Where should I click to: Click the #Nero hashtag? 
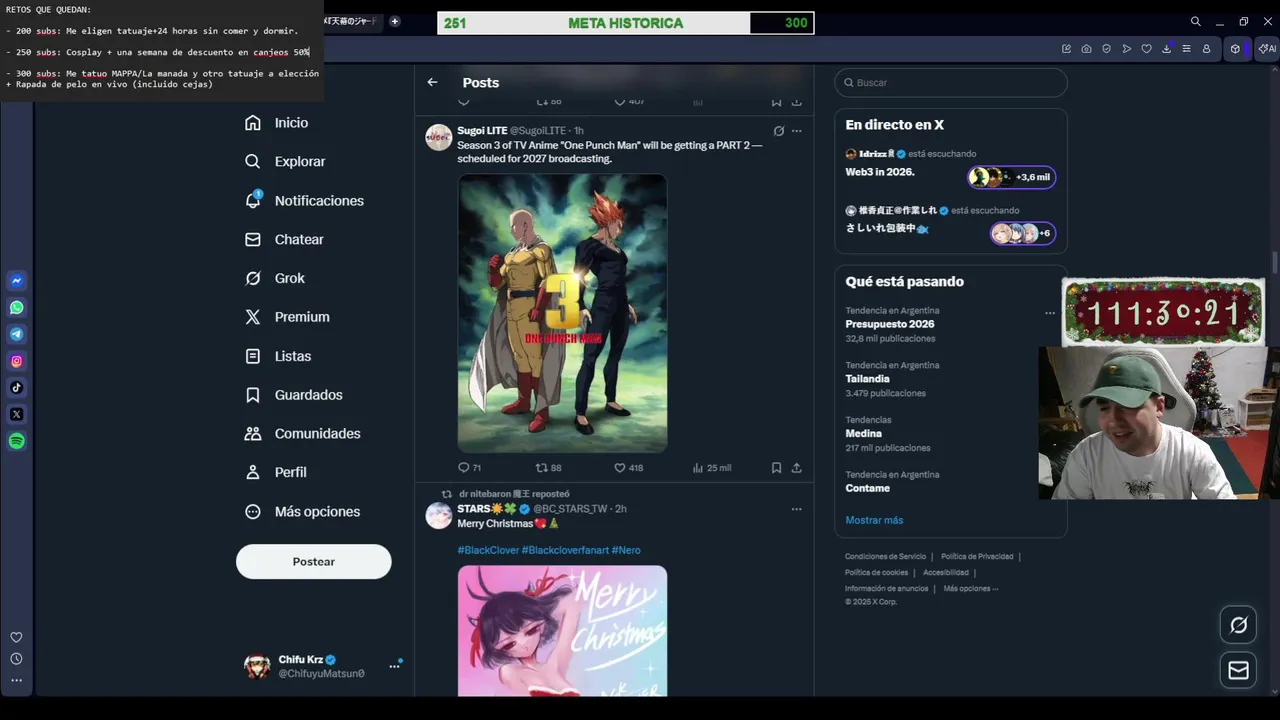click(x=626, y=550)
